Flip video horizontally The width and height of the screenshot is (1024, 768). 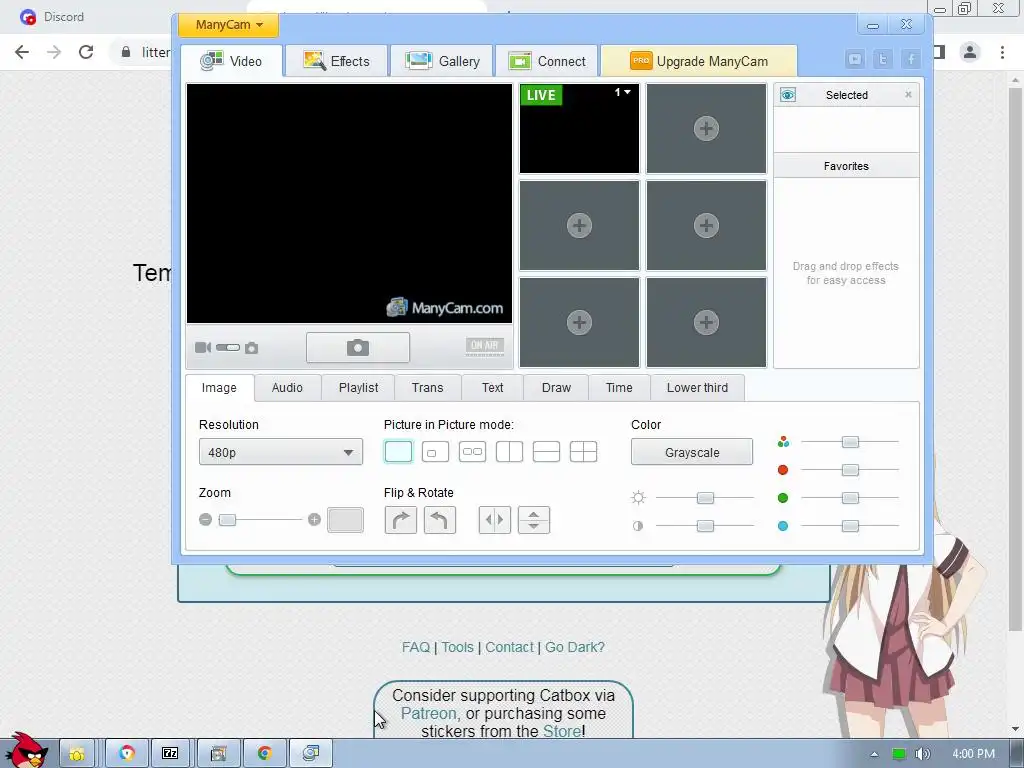point(494,520)
